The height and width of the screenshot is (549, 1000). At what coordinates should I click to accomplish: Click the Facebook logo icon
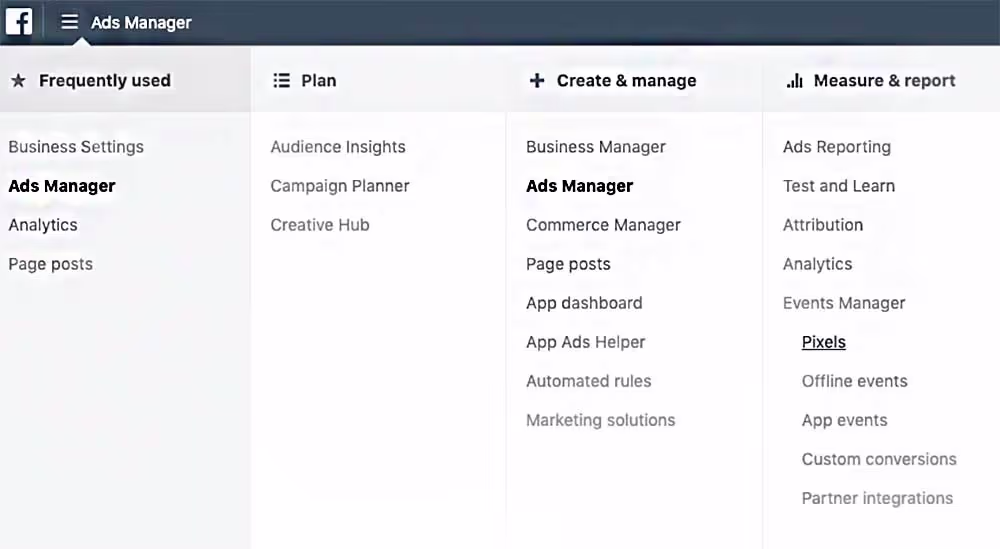coord(19,22)
